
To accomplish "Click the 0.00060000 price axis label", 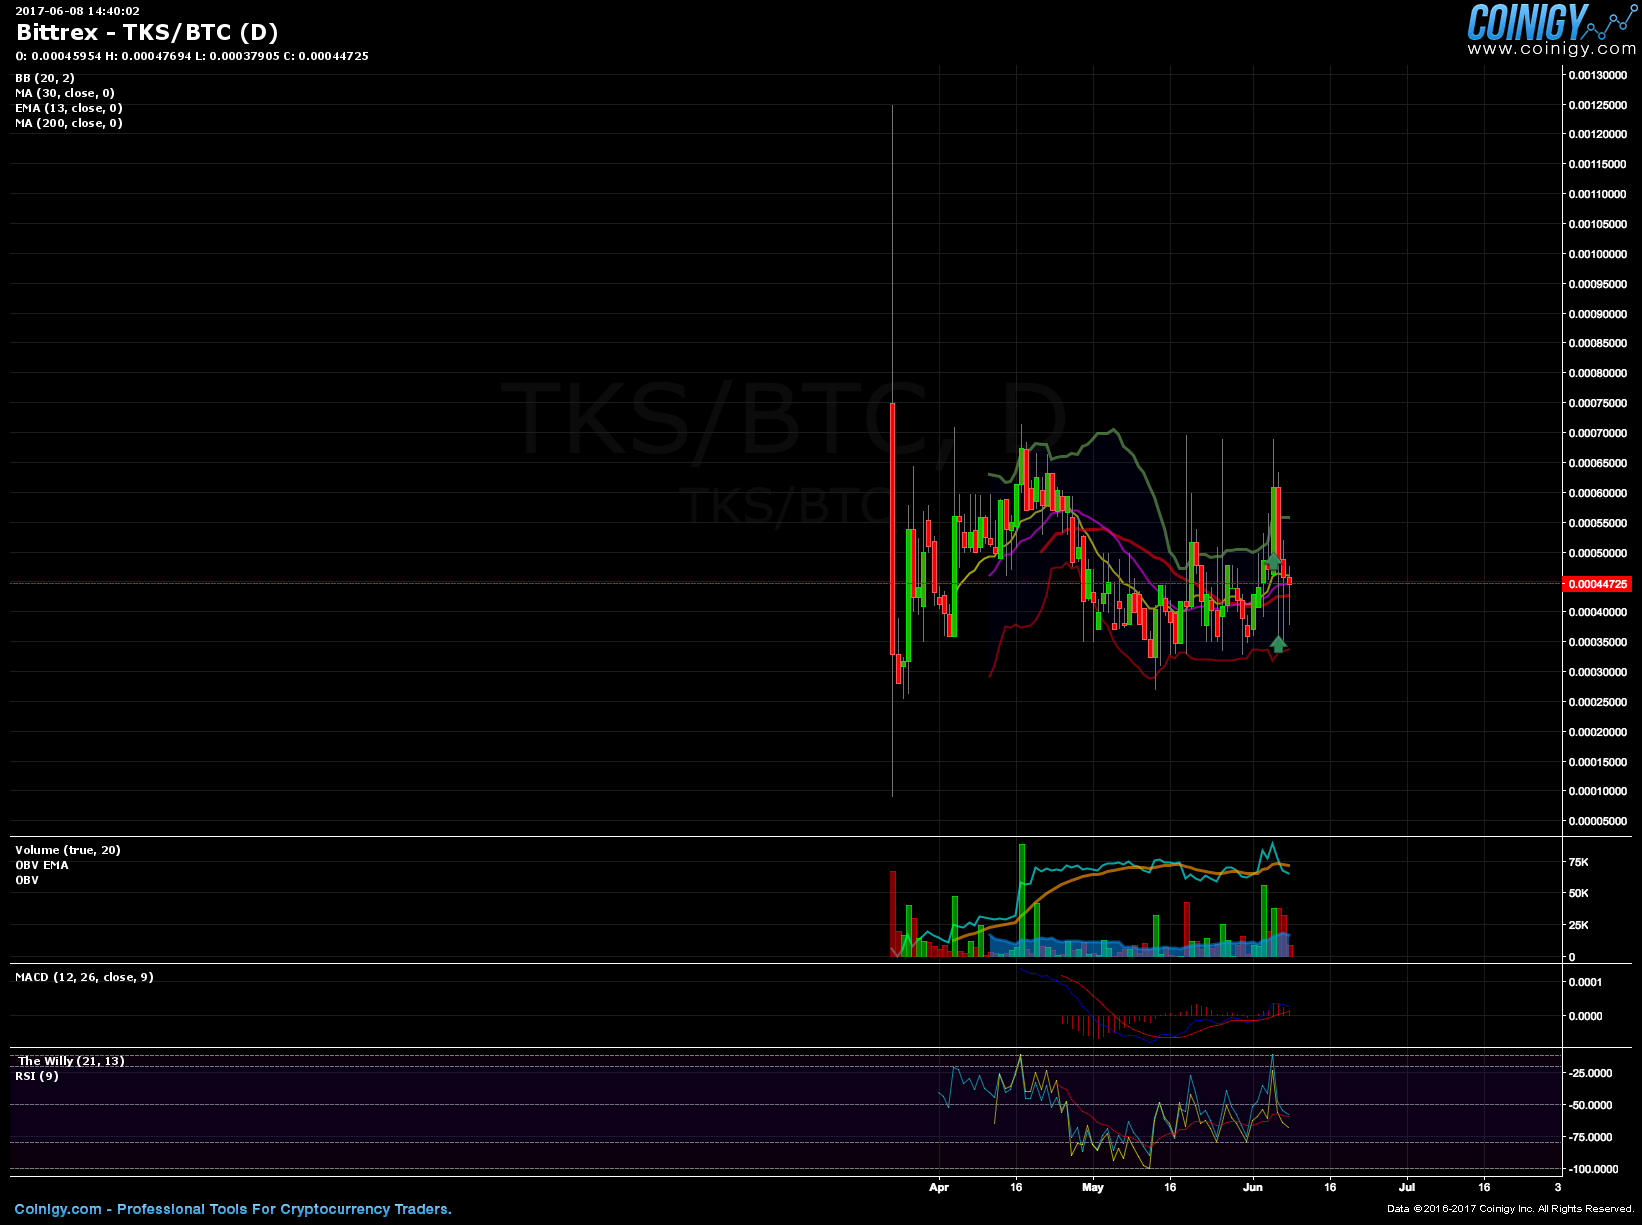I will (1597, 493).
